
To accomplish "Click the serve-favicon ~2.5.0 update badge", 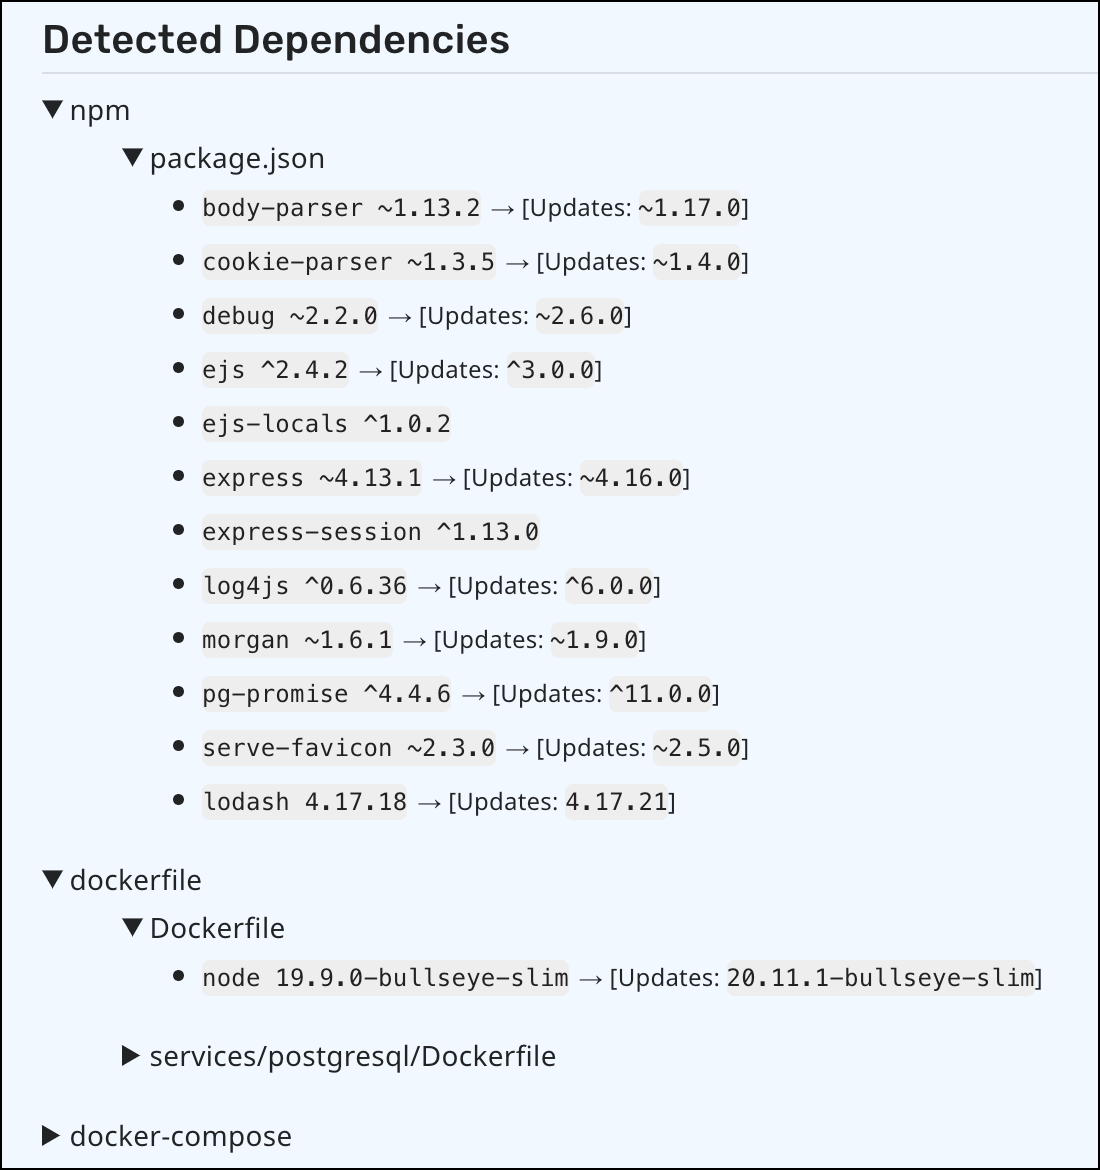I will tap(698, 747).
